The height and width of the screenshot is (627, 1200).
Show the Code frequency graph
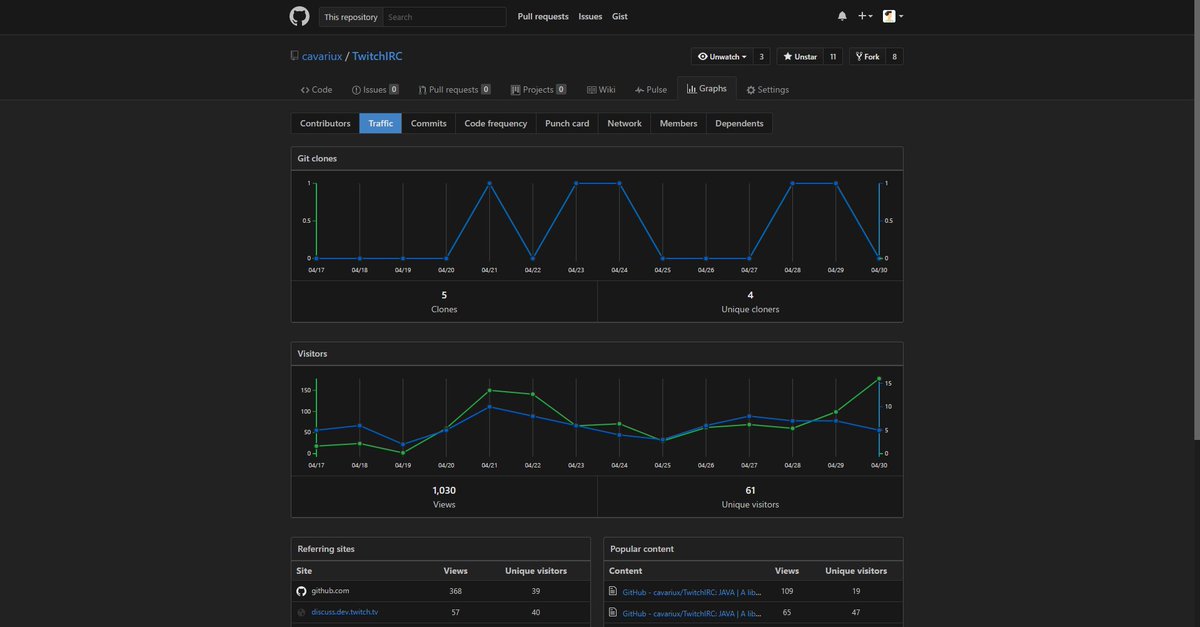click(x=495, y=123)
